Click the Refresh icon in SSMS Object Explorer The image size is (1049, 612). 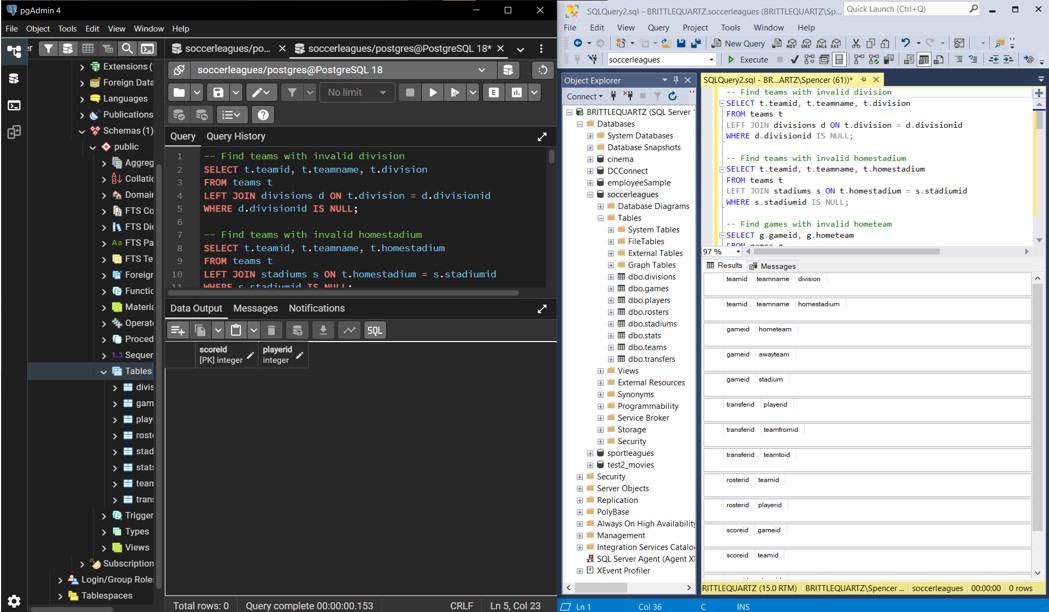672,96
